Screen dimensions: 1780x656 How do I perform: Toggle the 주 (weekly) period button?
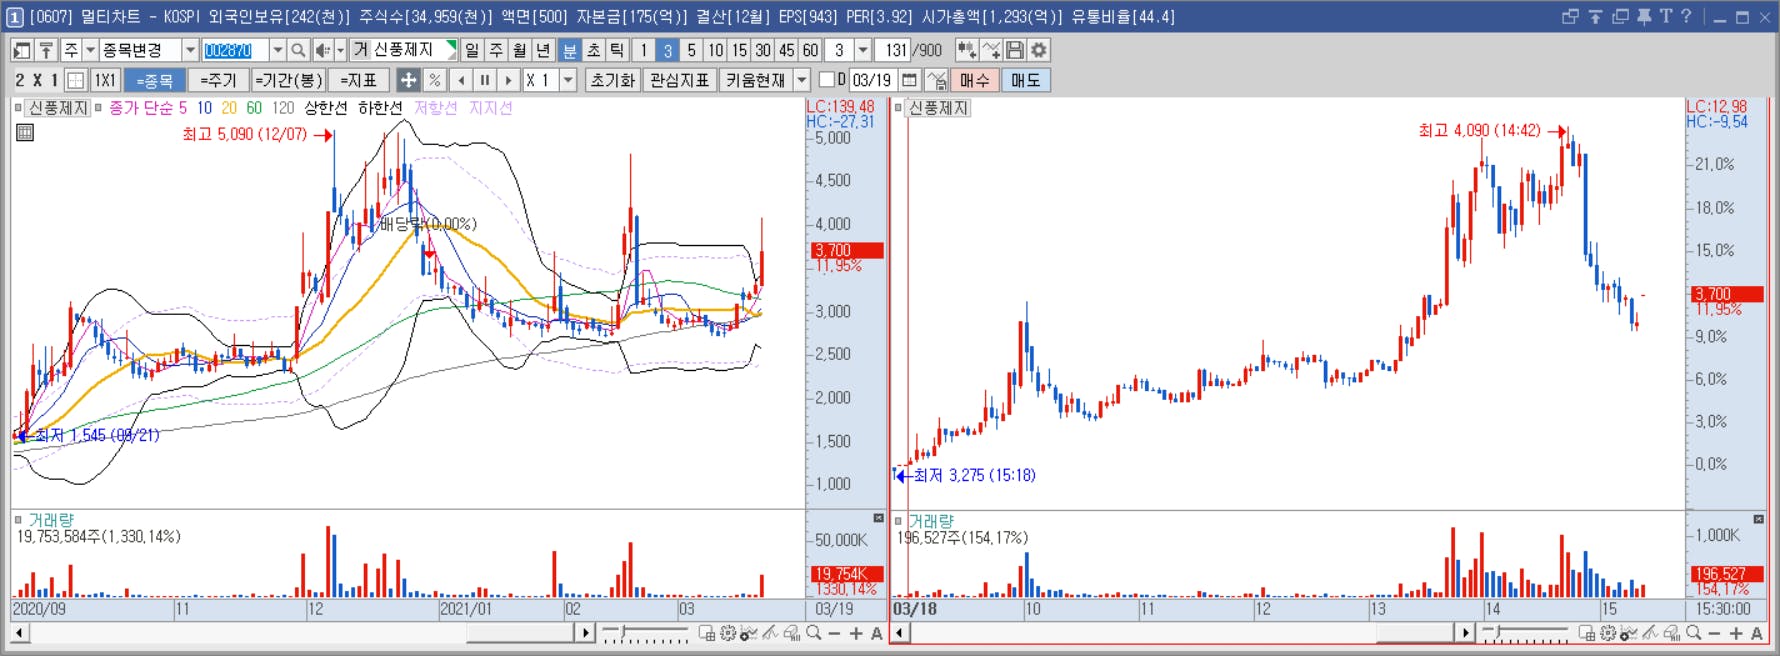point(496,50)
